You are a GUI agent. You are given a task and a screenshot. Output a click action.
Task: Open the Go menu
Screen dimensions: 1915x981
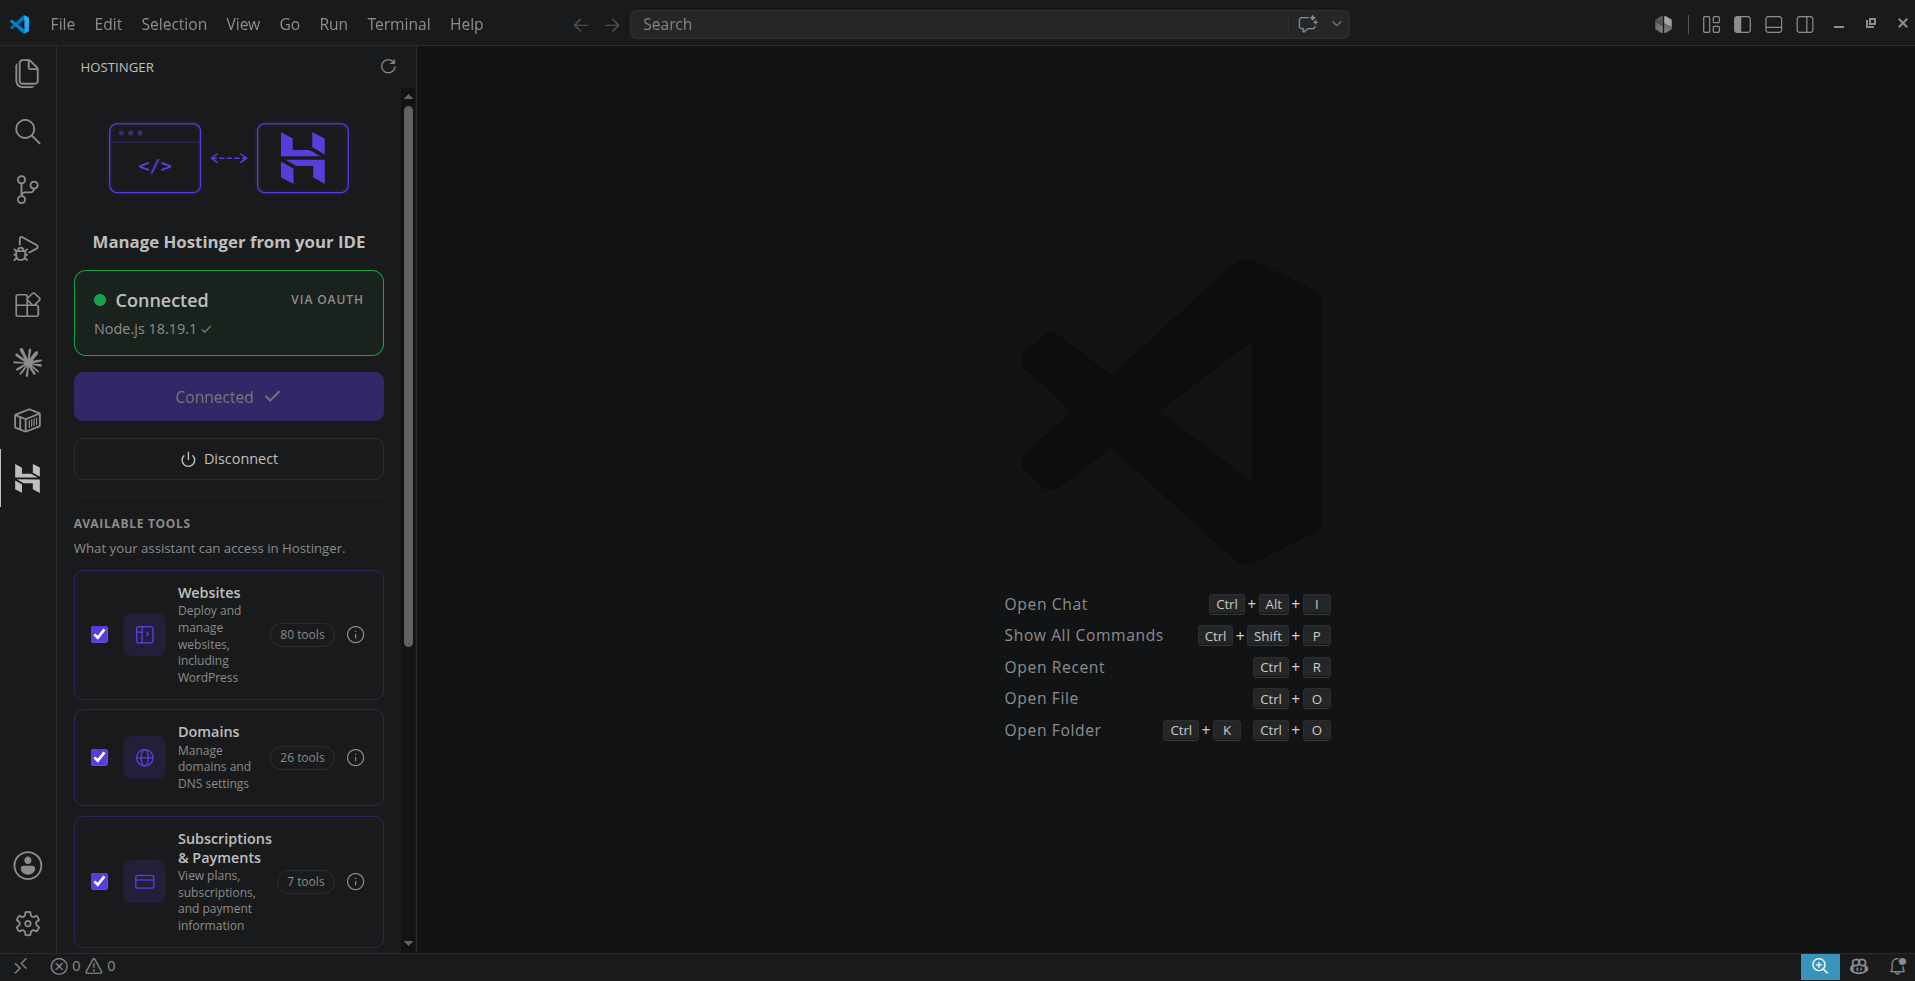(290, 24)
